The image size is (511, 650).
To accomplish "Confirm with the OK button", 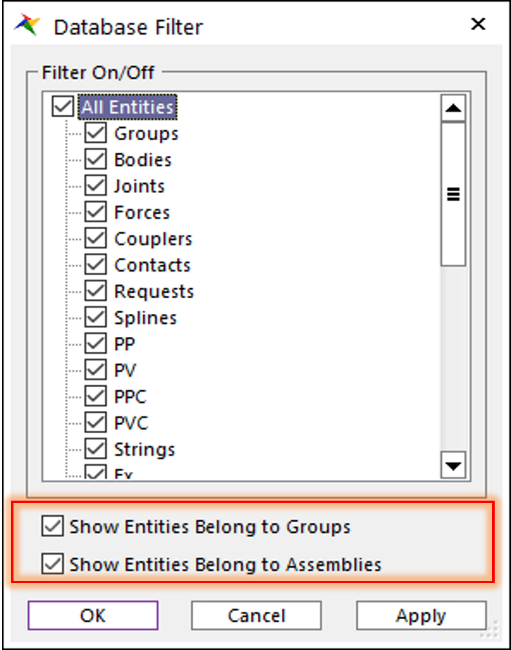I will [93, 616].
